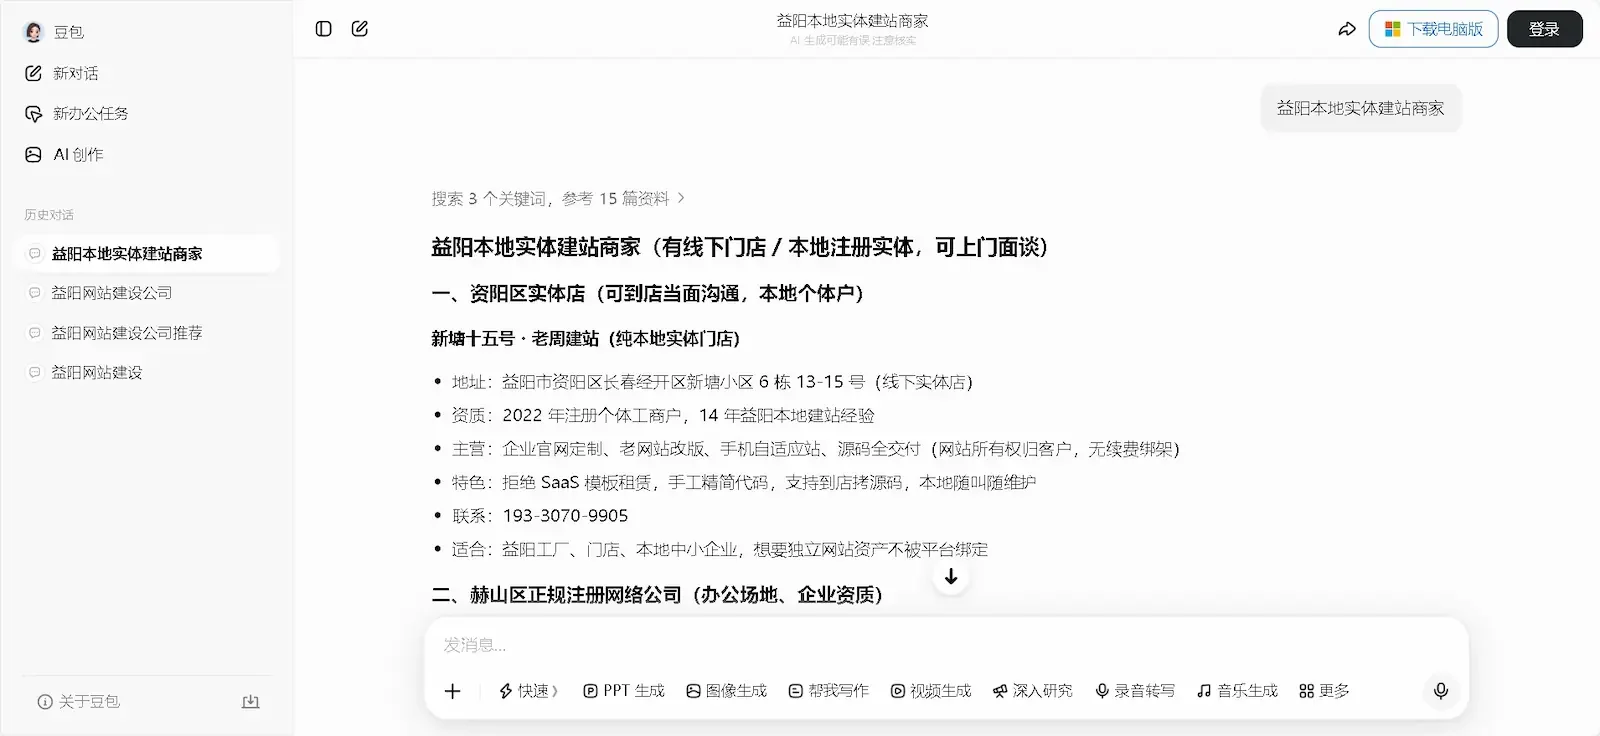Image resolution: width=1600 pixels, height=736 pixels.
Task: Open the 快速 mode dropdown
Action: pos(529,691)
